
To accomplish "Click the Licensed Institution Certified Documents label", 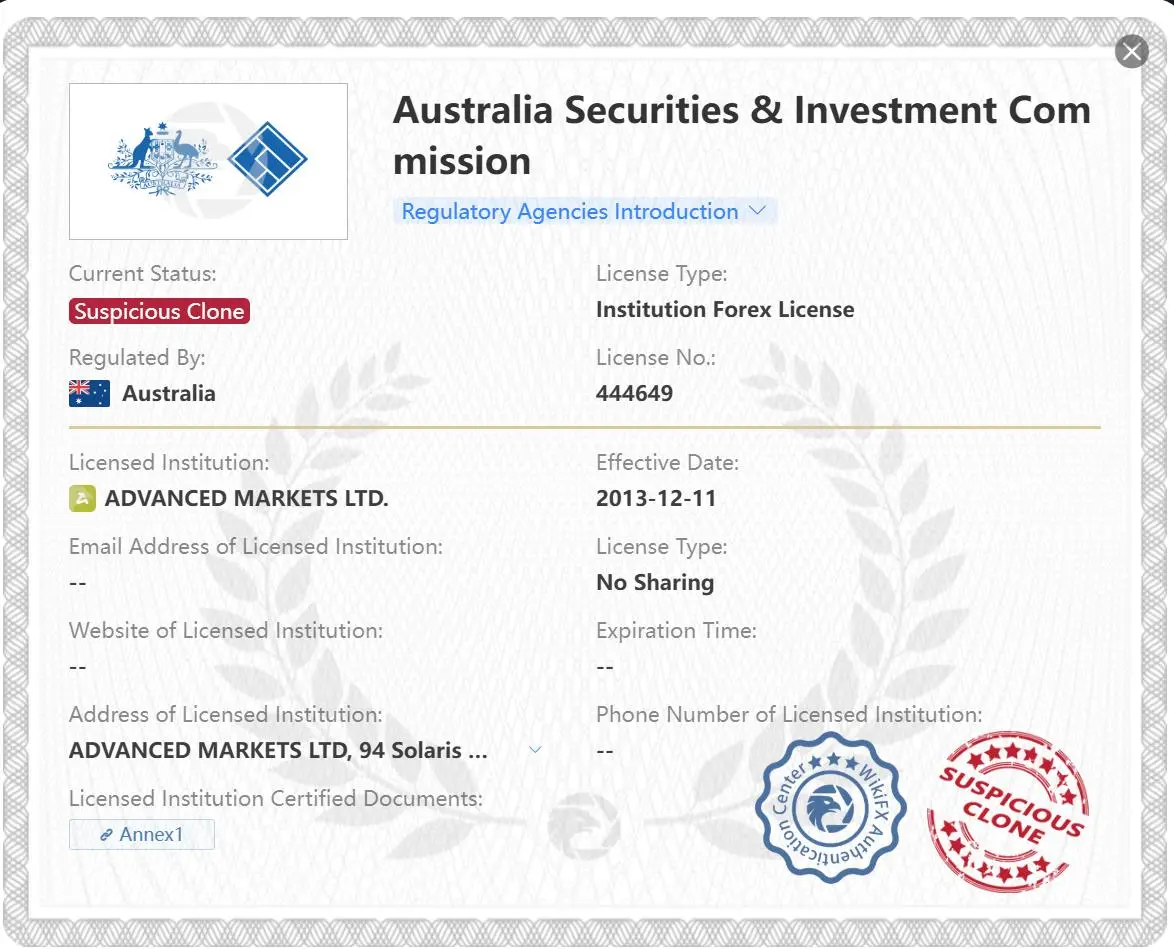I will (x=276, y=798).
